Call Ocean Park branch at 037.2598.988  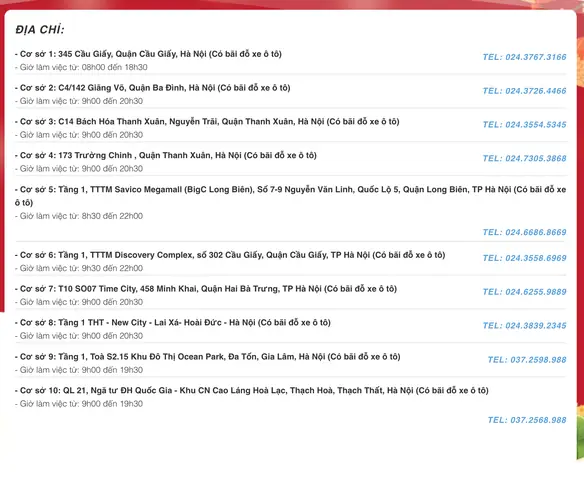click(527, 360)
